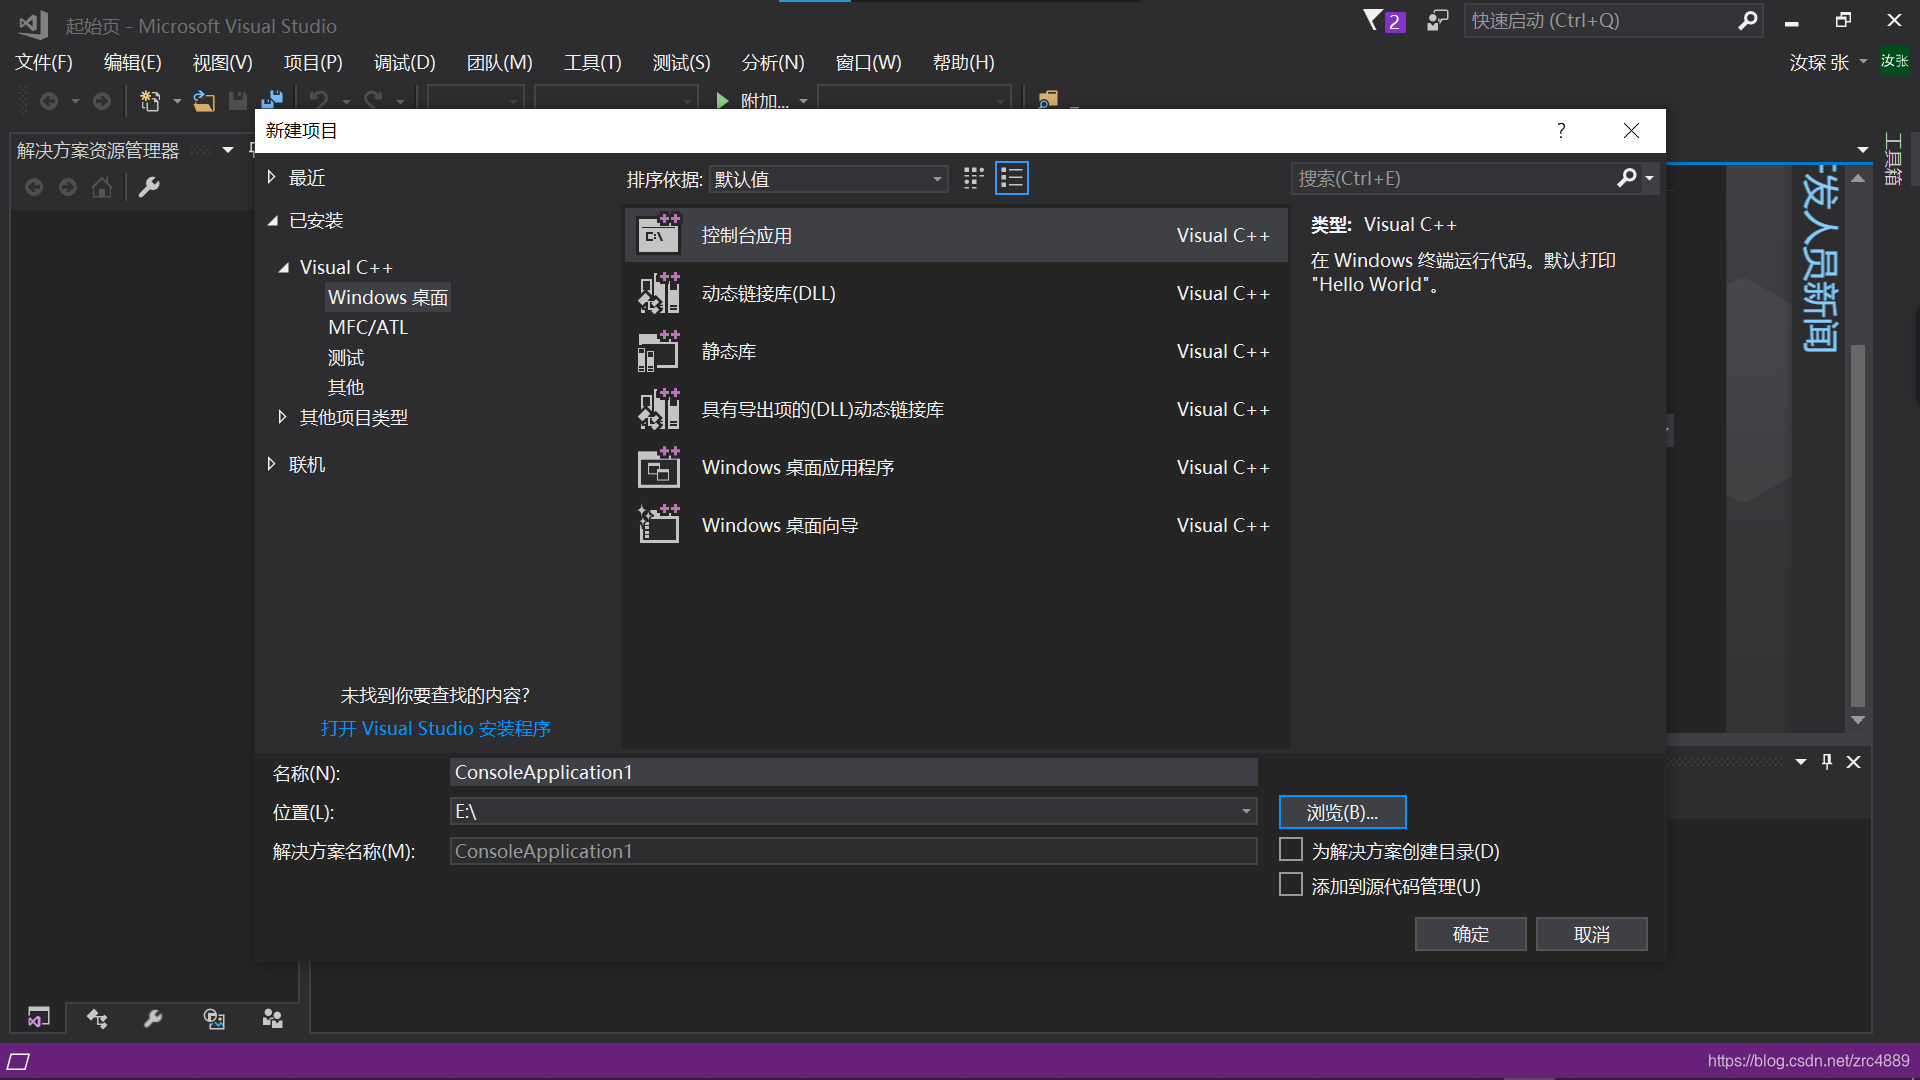Click the Undo toolbar icon
Screen dimensions: 1920x1080
(318, 100)
